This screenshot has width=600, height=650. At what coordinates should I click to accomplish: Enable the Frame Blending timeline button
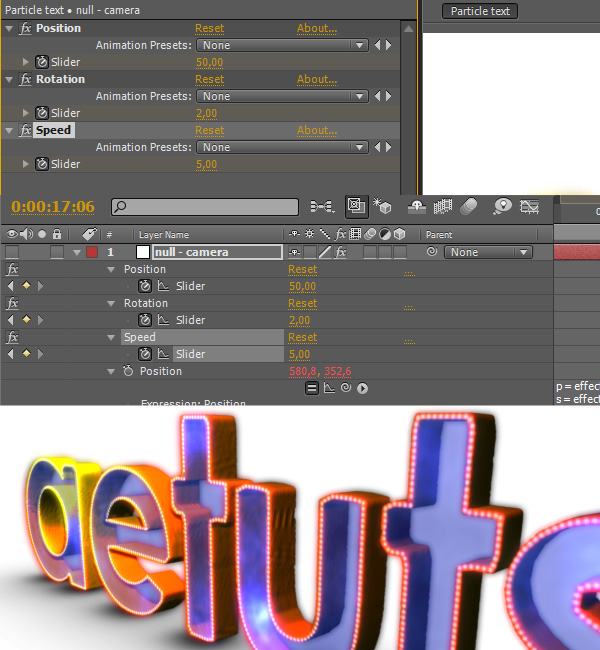coord(442,206)
